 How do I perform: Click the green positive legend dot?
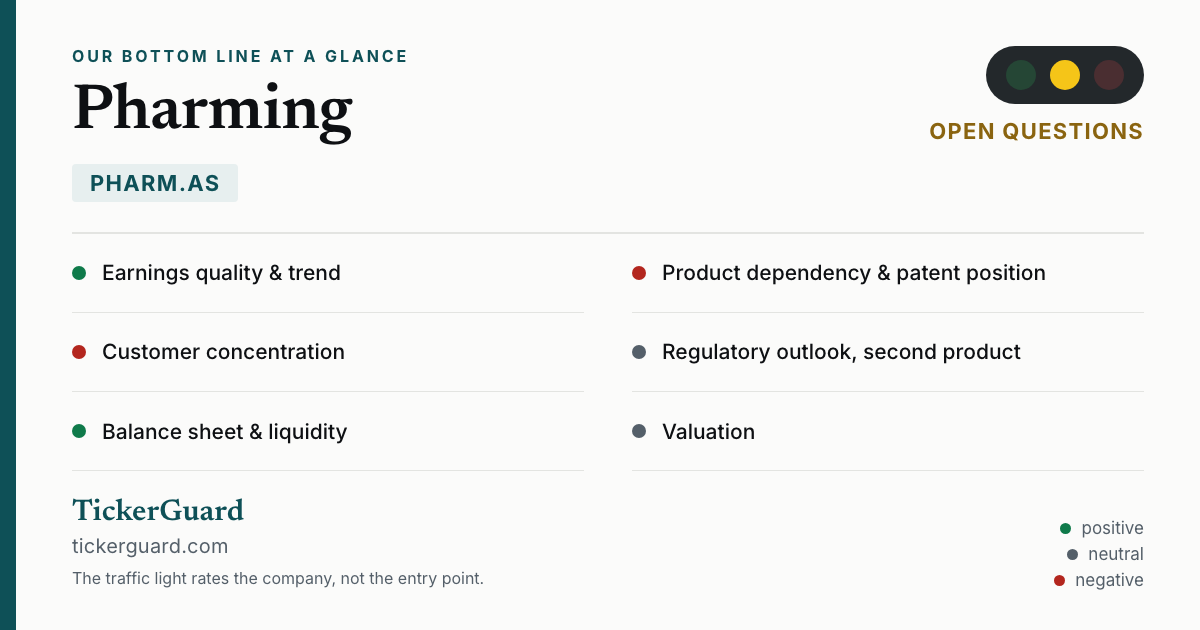point(1065,528)
